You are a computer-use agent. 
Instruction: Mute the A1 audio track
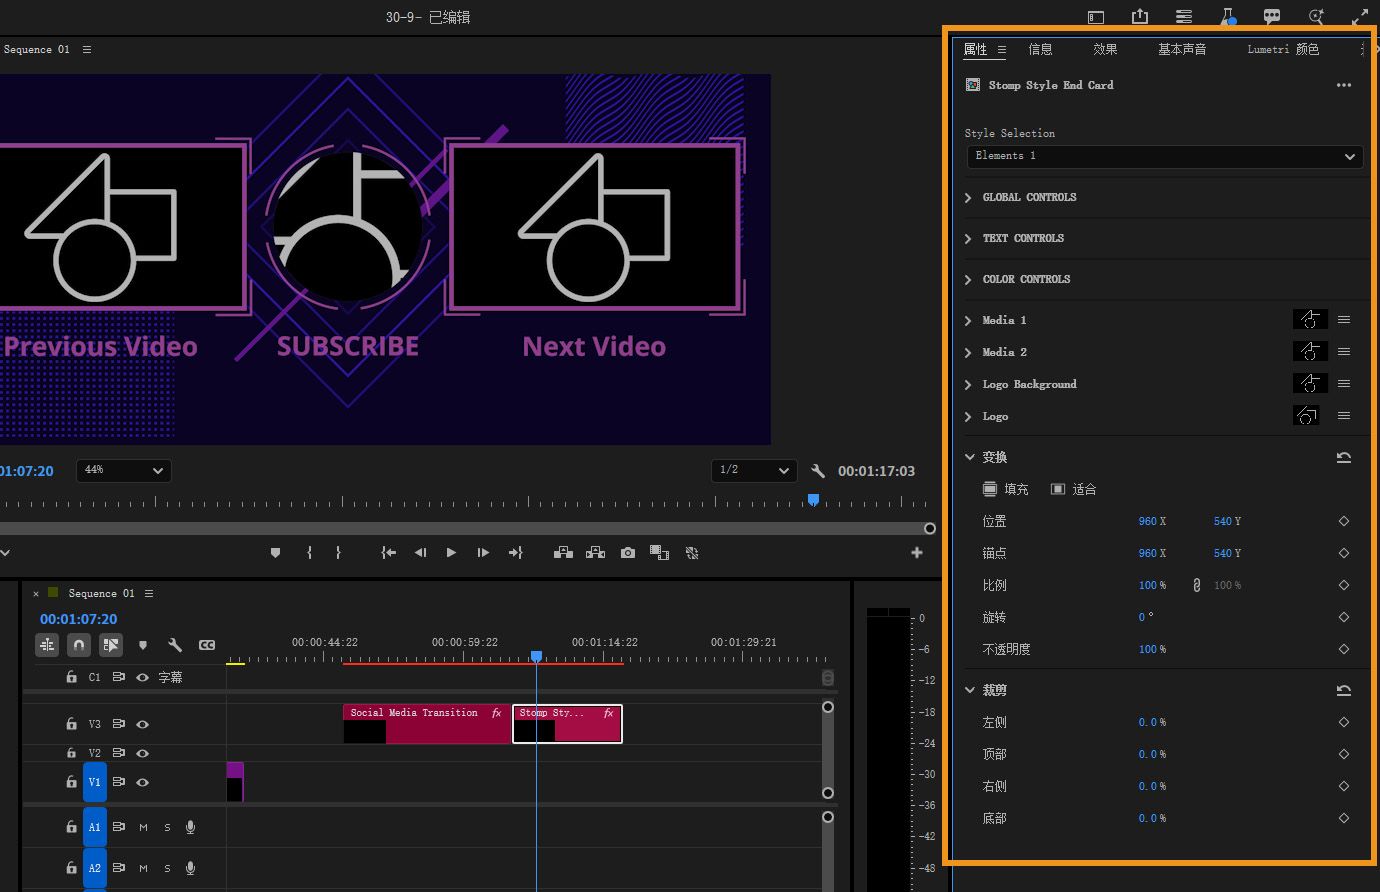[143, 827]
